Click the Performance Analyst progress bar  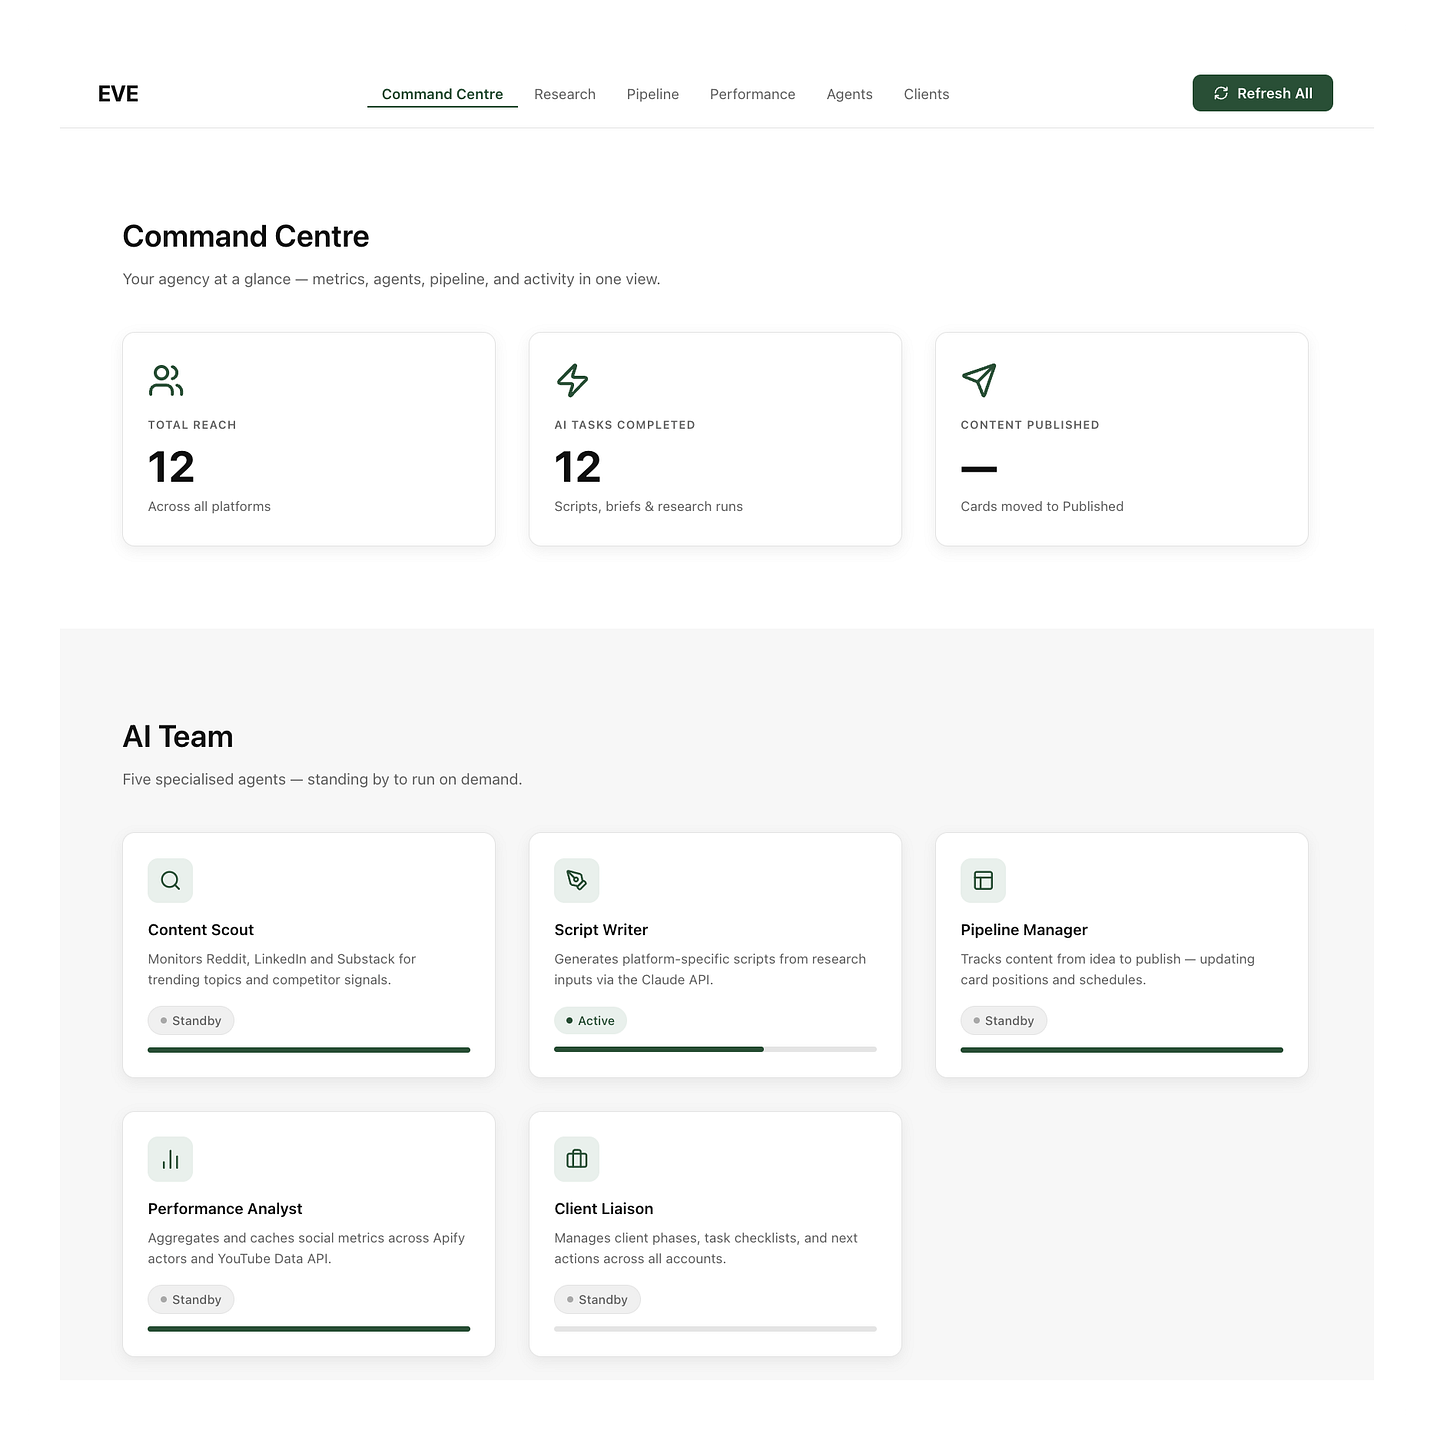(309, 1329)
